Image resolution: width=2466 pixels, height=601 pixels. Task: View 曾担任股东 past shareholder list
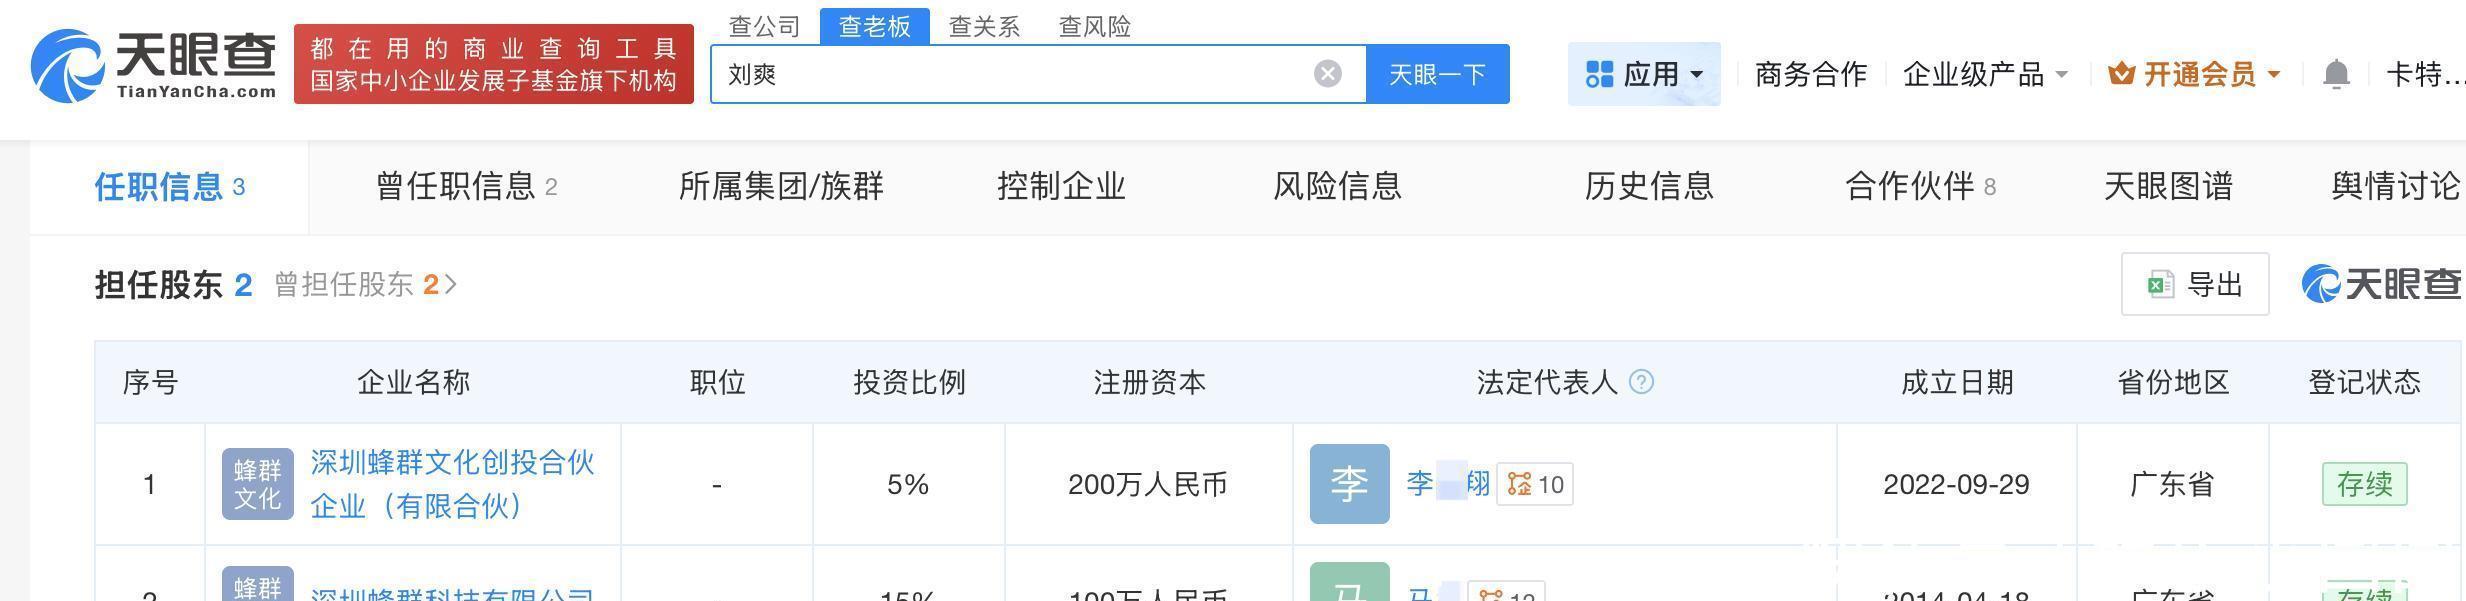click(365, 285)
